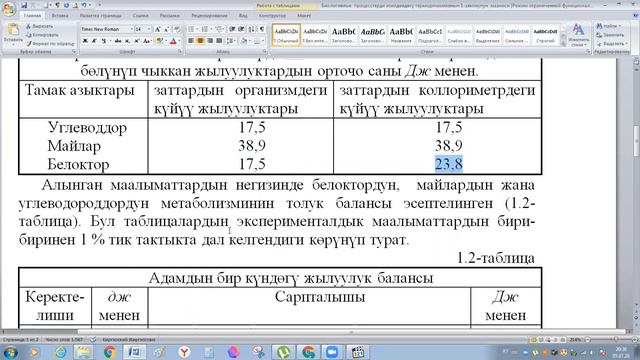Apply text highlight color
Viewport: 640px width, 360px height.
coord(160,41)
